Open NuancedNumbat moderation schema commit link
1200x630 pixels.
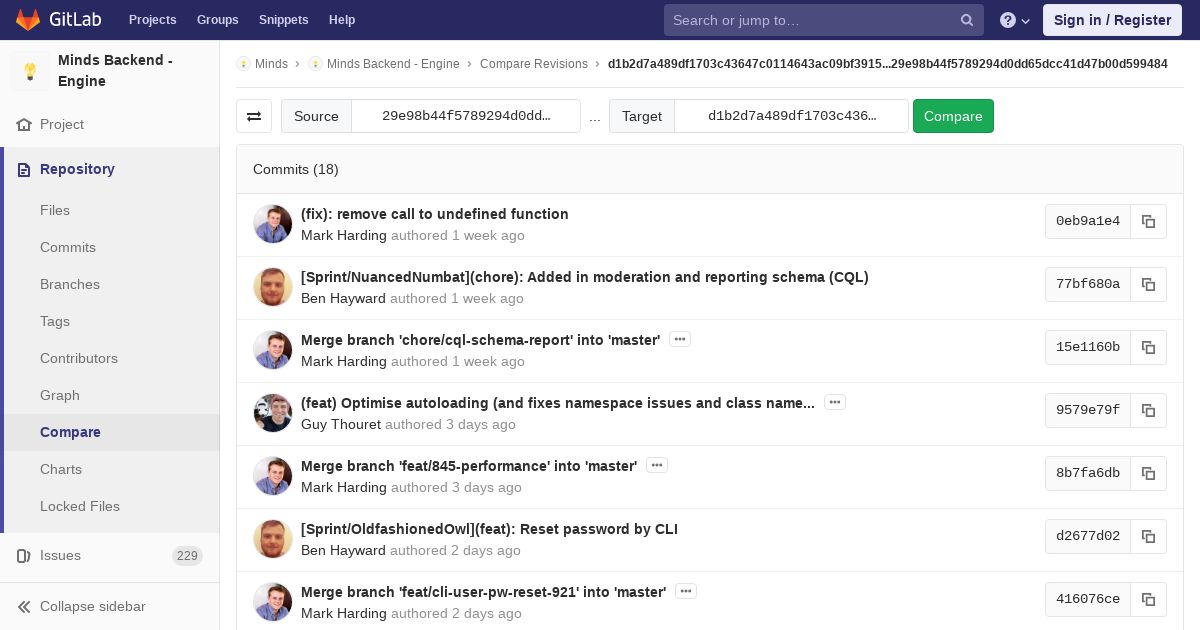585,277
